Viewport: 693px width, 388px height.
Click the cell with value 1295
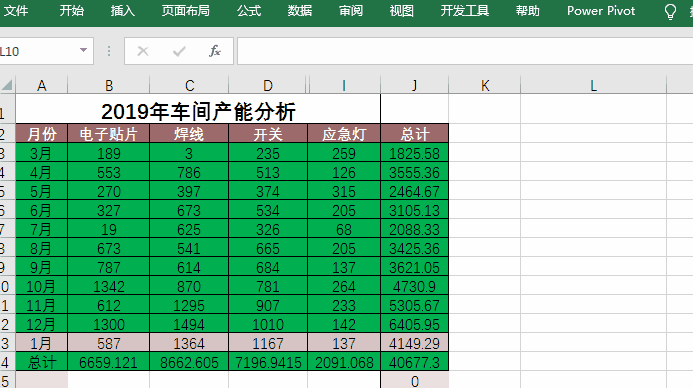coord(189,305)
